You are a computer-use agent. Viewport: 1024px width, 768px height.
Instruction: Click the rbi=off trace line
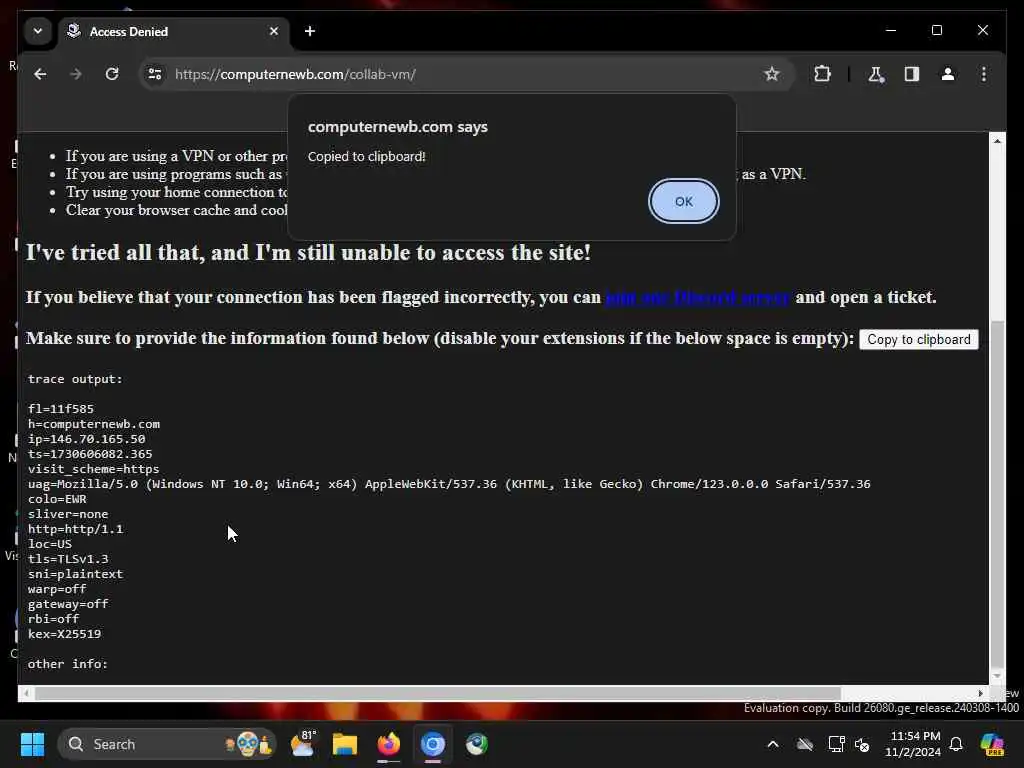point(54,619)
